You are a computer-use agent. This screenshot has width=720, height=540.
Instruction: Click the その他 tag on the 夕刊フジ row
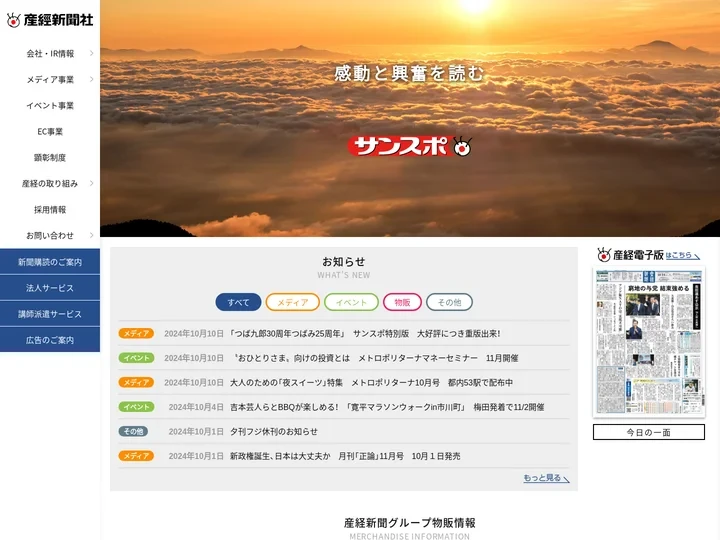pos(133,431)
